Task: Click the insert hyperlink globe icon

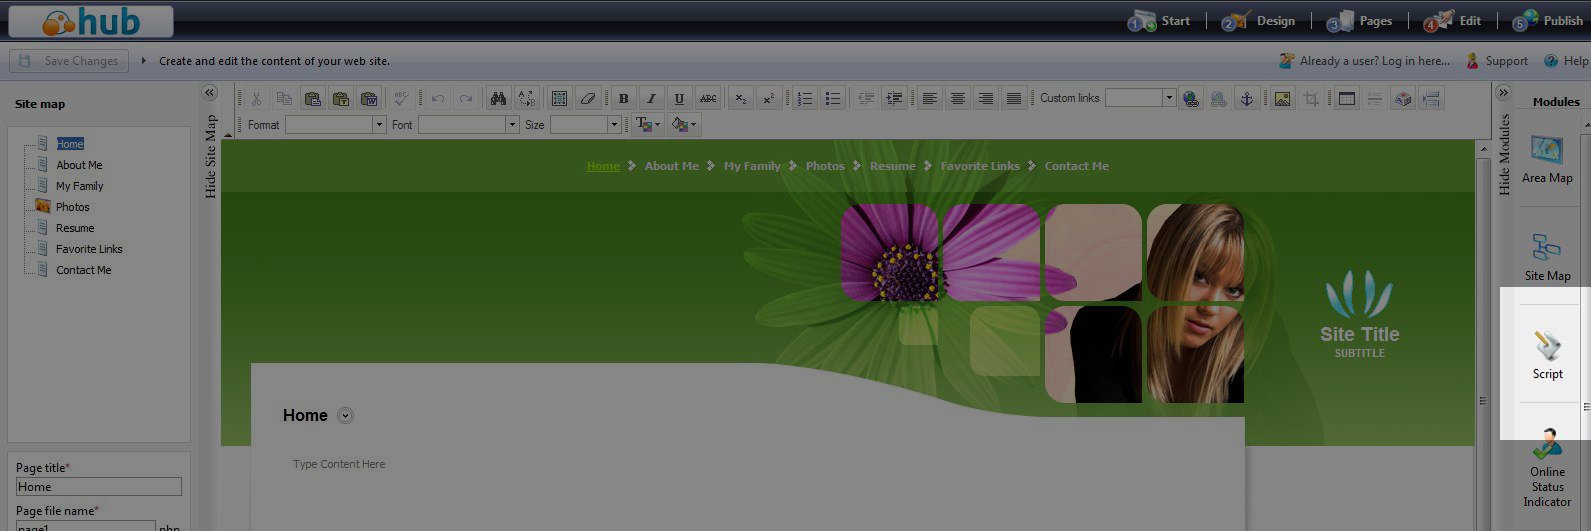Action: click(x=1190, y=98)
